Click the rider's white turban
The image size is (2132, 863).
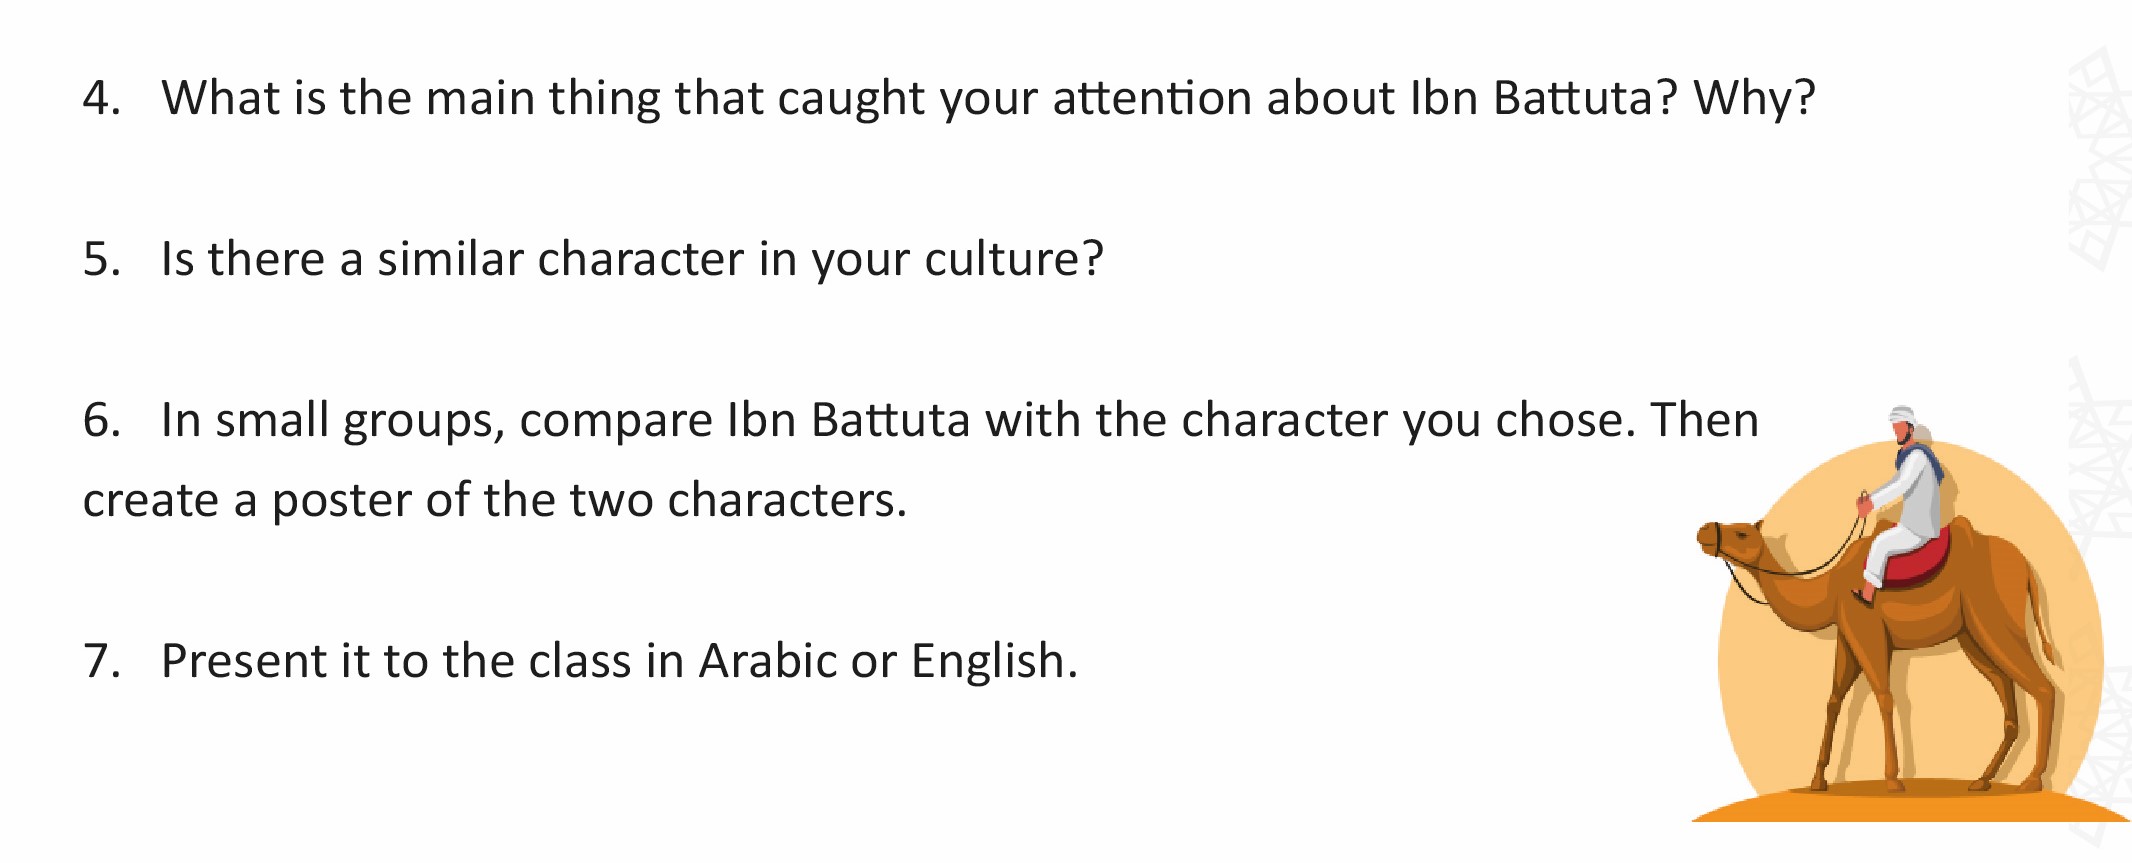pos(1902,415)
